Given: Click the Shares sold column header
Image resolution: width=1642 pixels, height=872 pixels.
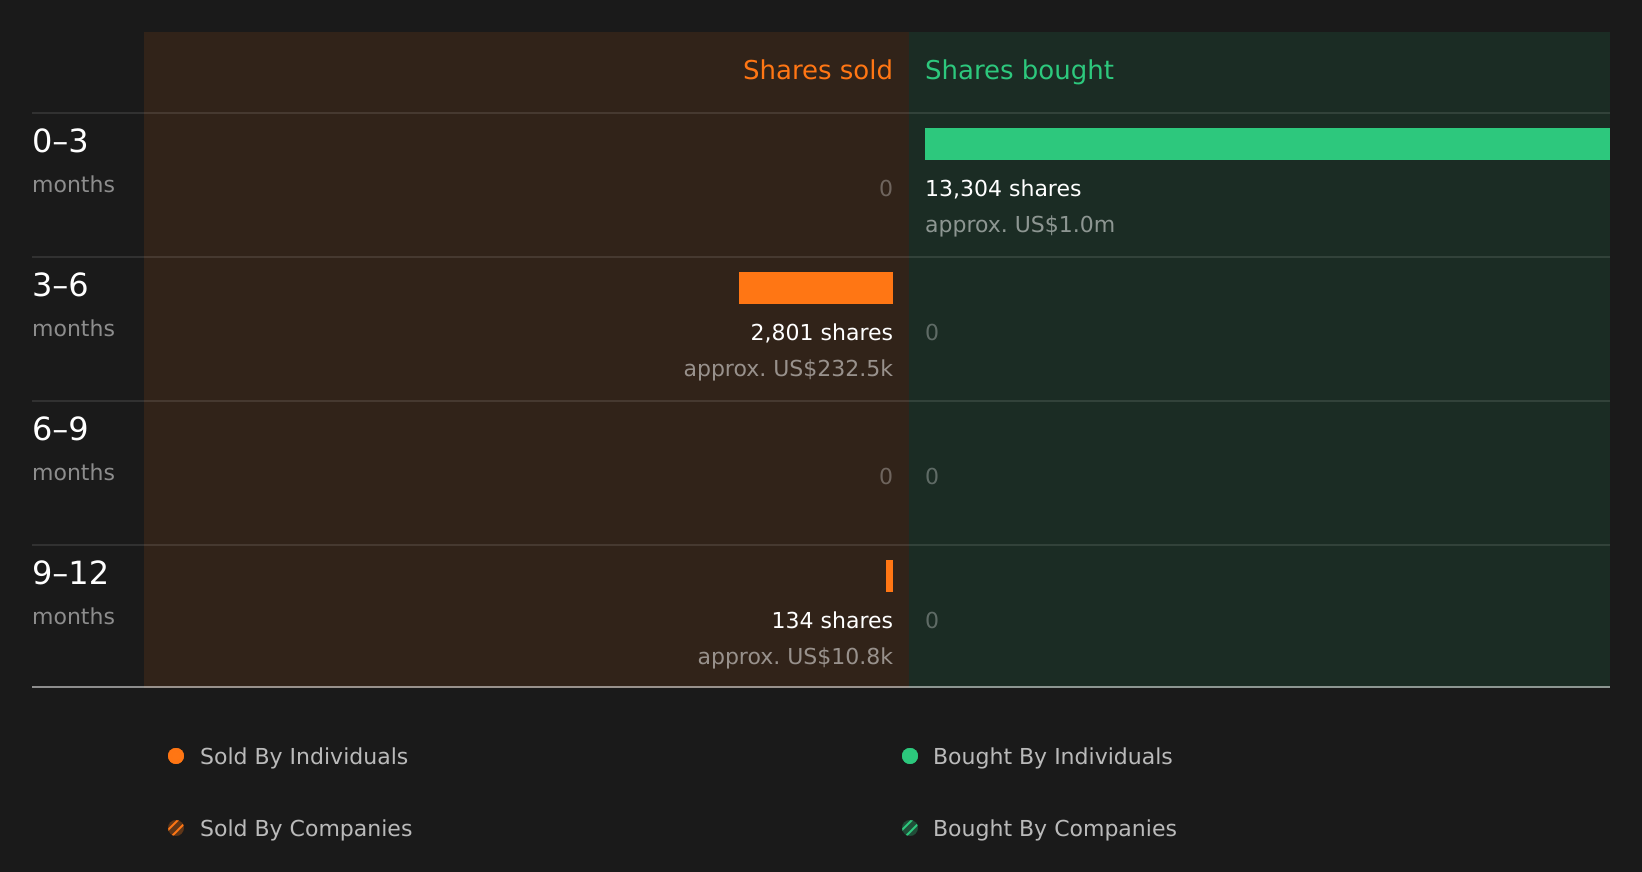Looking at the screenshot, I should tap(818, 70).
